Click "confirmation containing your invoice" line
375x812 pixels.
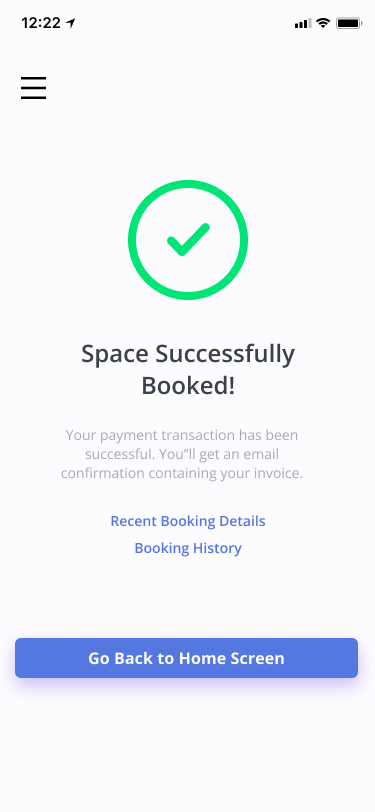[182, 473]
